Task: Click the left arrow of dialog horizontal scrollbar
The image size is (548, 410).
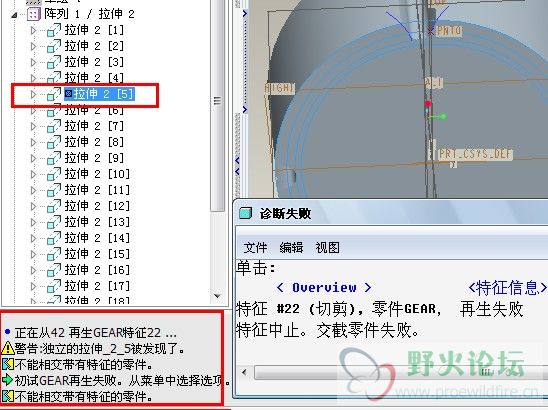Action: coord(244,372)
